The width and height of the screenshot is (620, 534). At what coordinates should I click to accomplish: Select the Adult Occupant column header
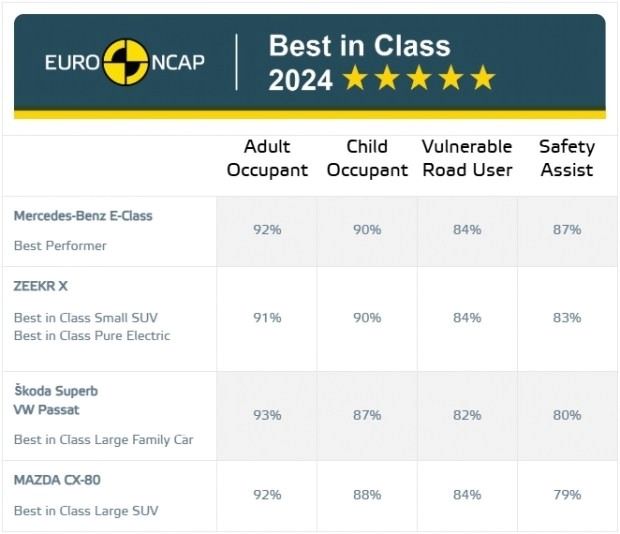(x=267, y=158)
